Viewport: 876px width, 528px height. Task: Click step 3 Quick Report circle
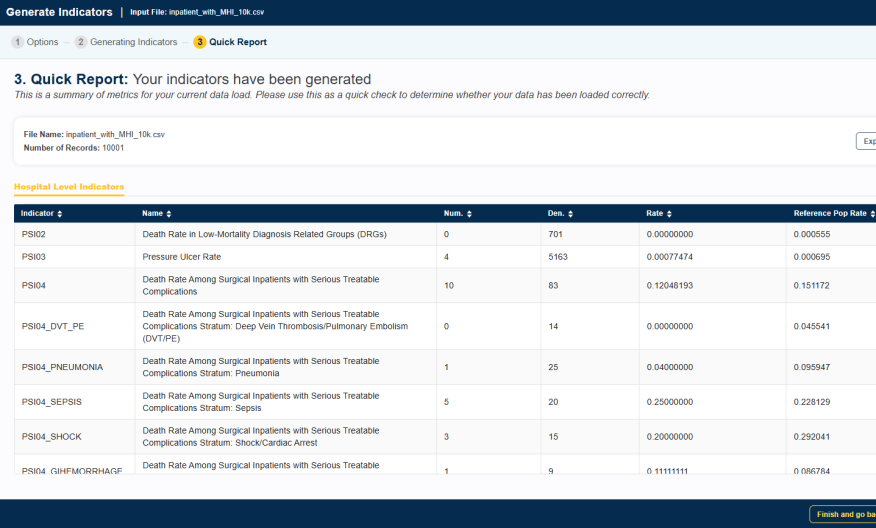click(200, 42)
